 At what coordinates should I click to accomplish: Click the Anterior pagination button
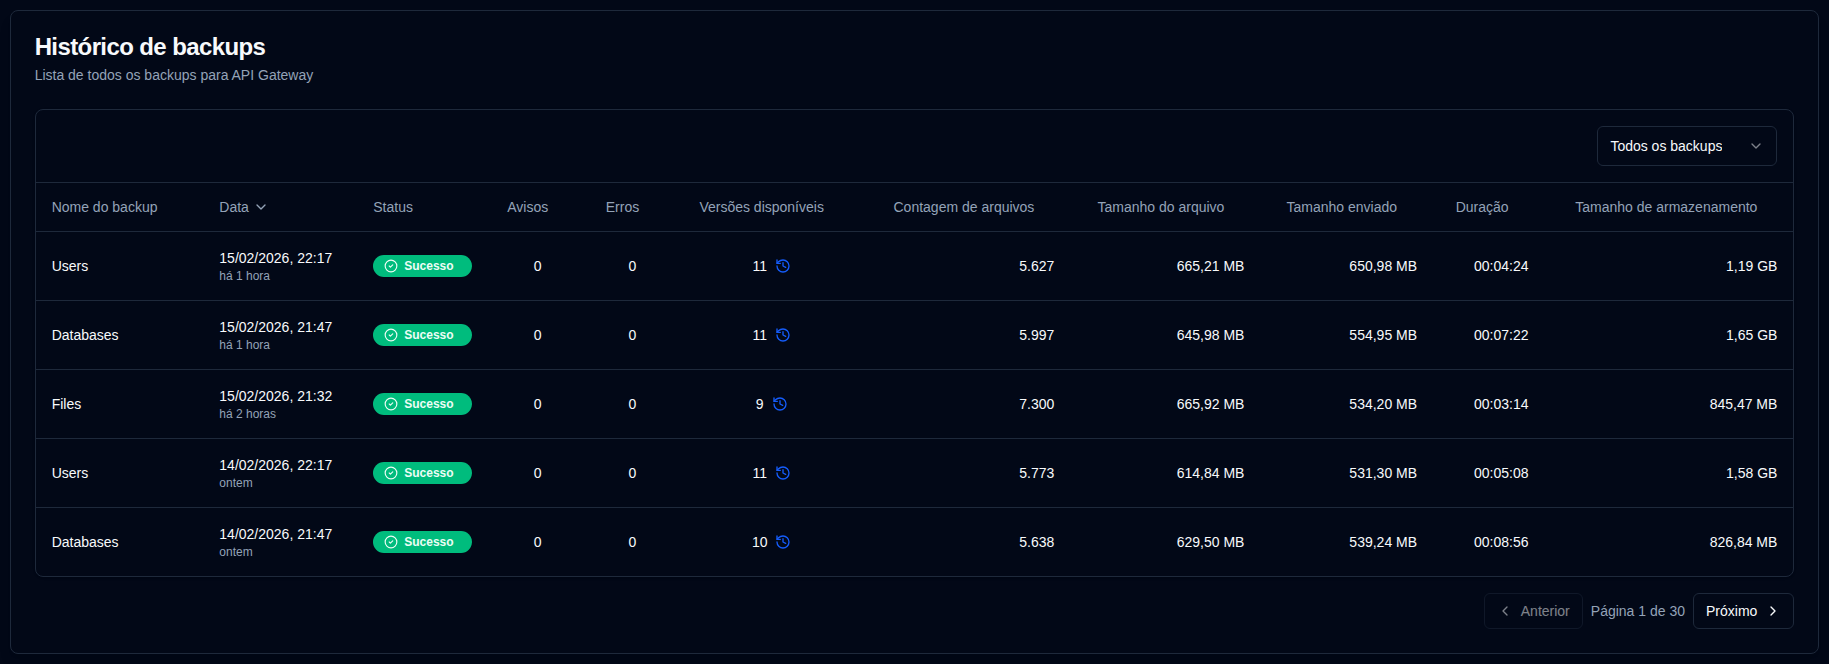coord(1533,611)
